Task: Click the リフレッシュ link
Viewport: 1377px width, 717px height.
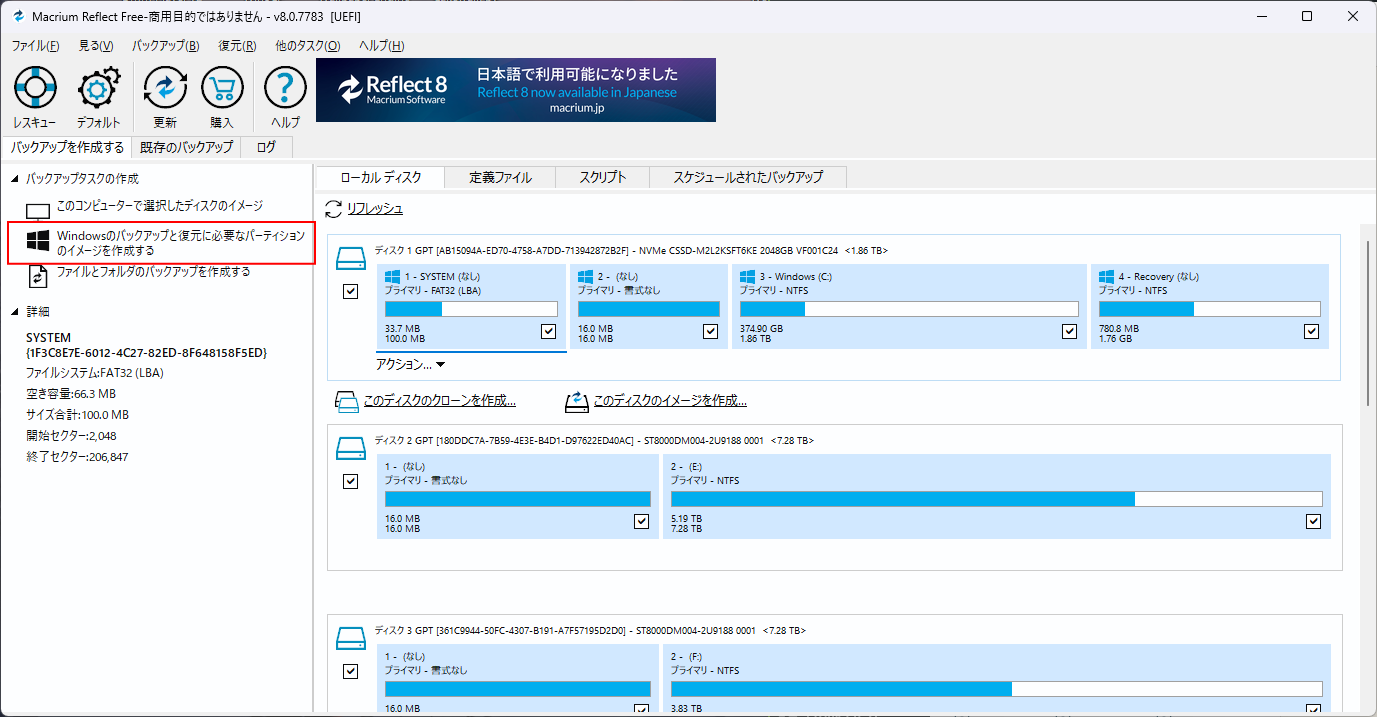Action: click(374, 209)
